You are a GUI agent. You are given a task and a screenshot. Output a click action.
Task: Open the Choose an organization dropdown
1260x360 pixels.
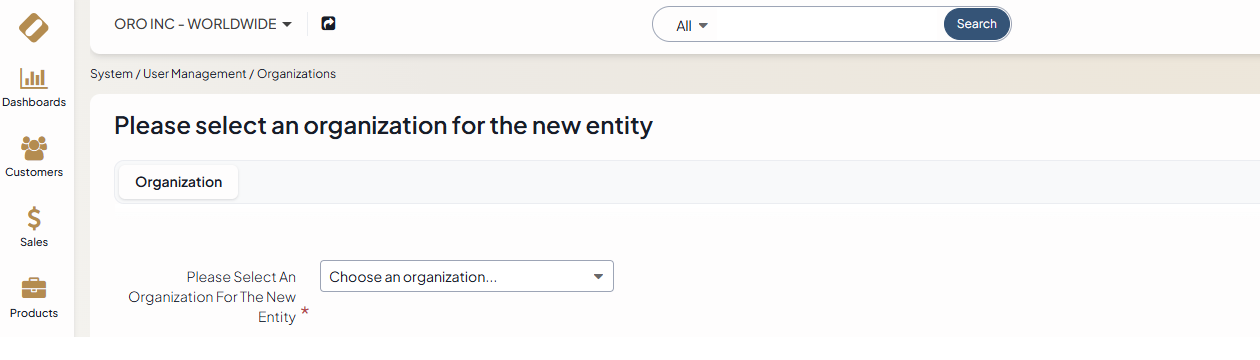tap(467, 277)
